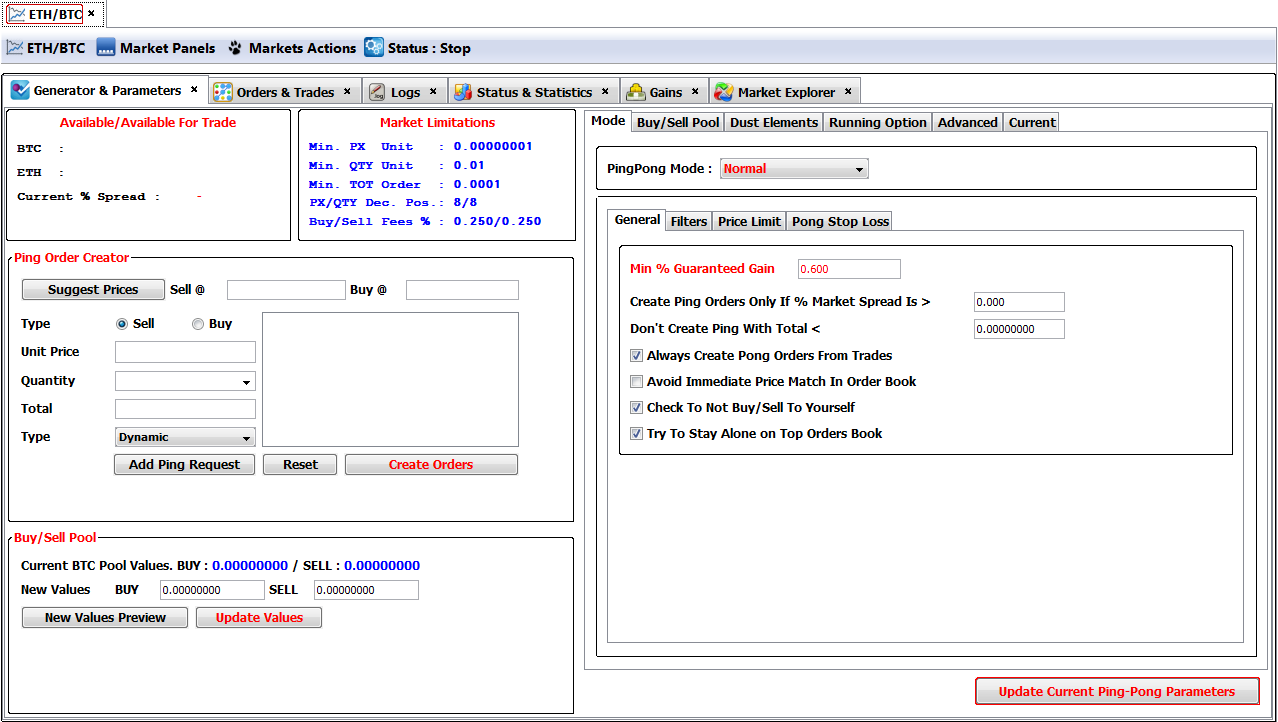
Task: Click the Status Stop gear icon
Action: [x=374, y=48]
